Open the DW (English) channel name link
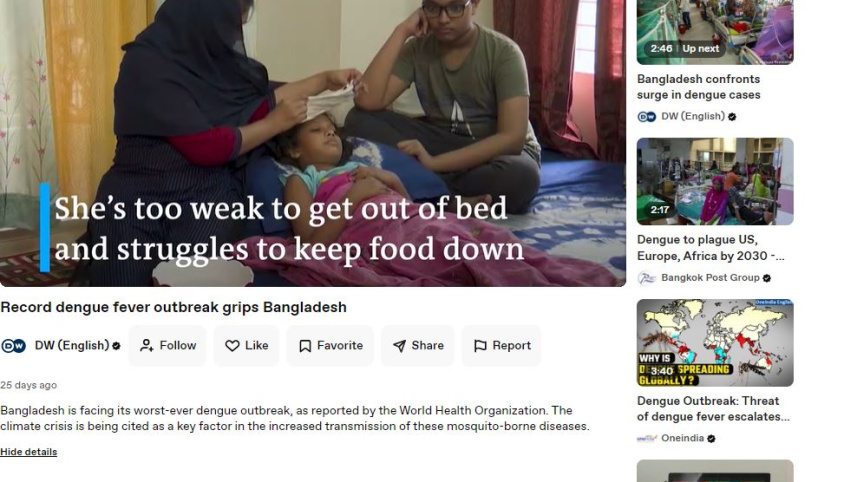857x482 pixels. (x=72, y=345)
